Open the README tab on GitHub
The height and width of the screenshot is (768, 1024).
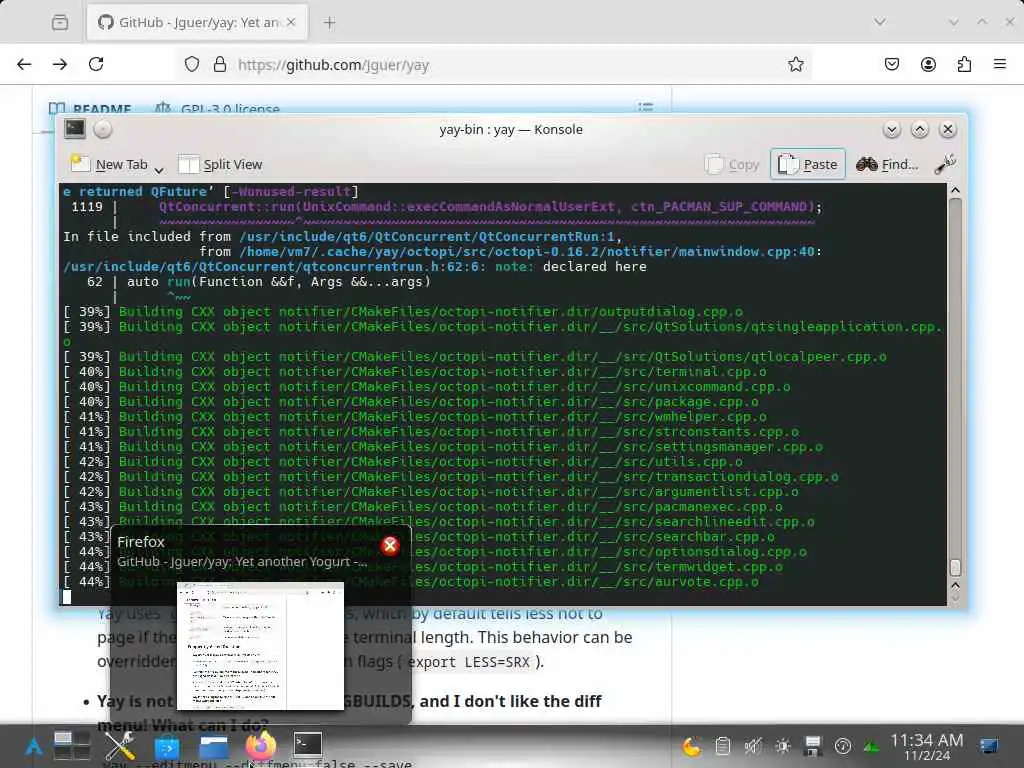tap(91, 108)
